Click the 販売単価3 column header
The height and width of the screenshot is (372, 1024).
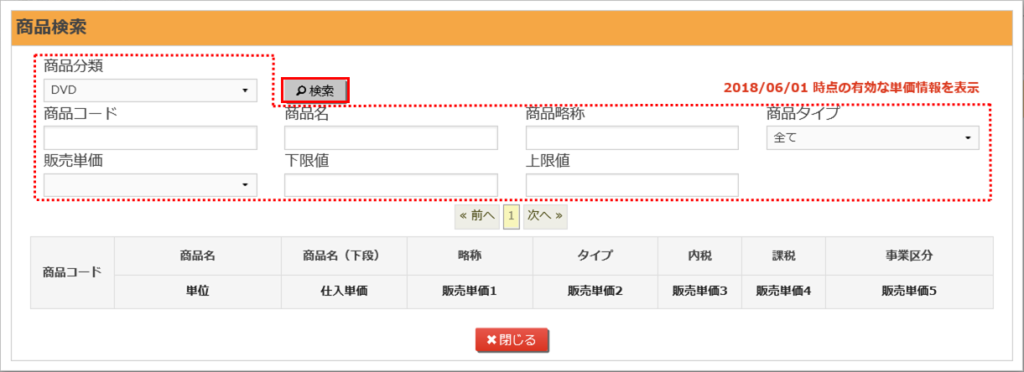coord(700,292)
